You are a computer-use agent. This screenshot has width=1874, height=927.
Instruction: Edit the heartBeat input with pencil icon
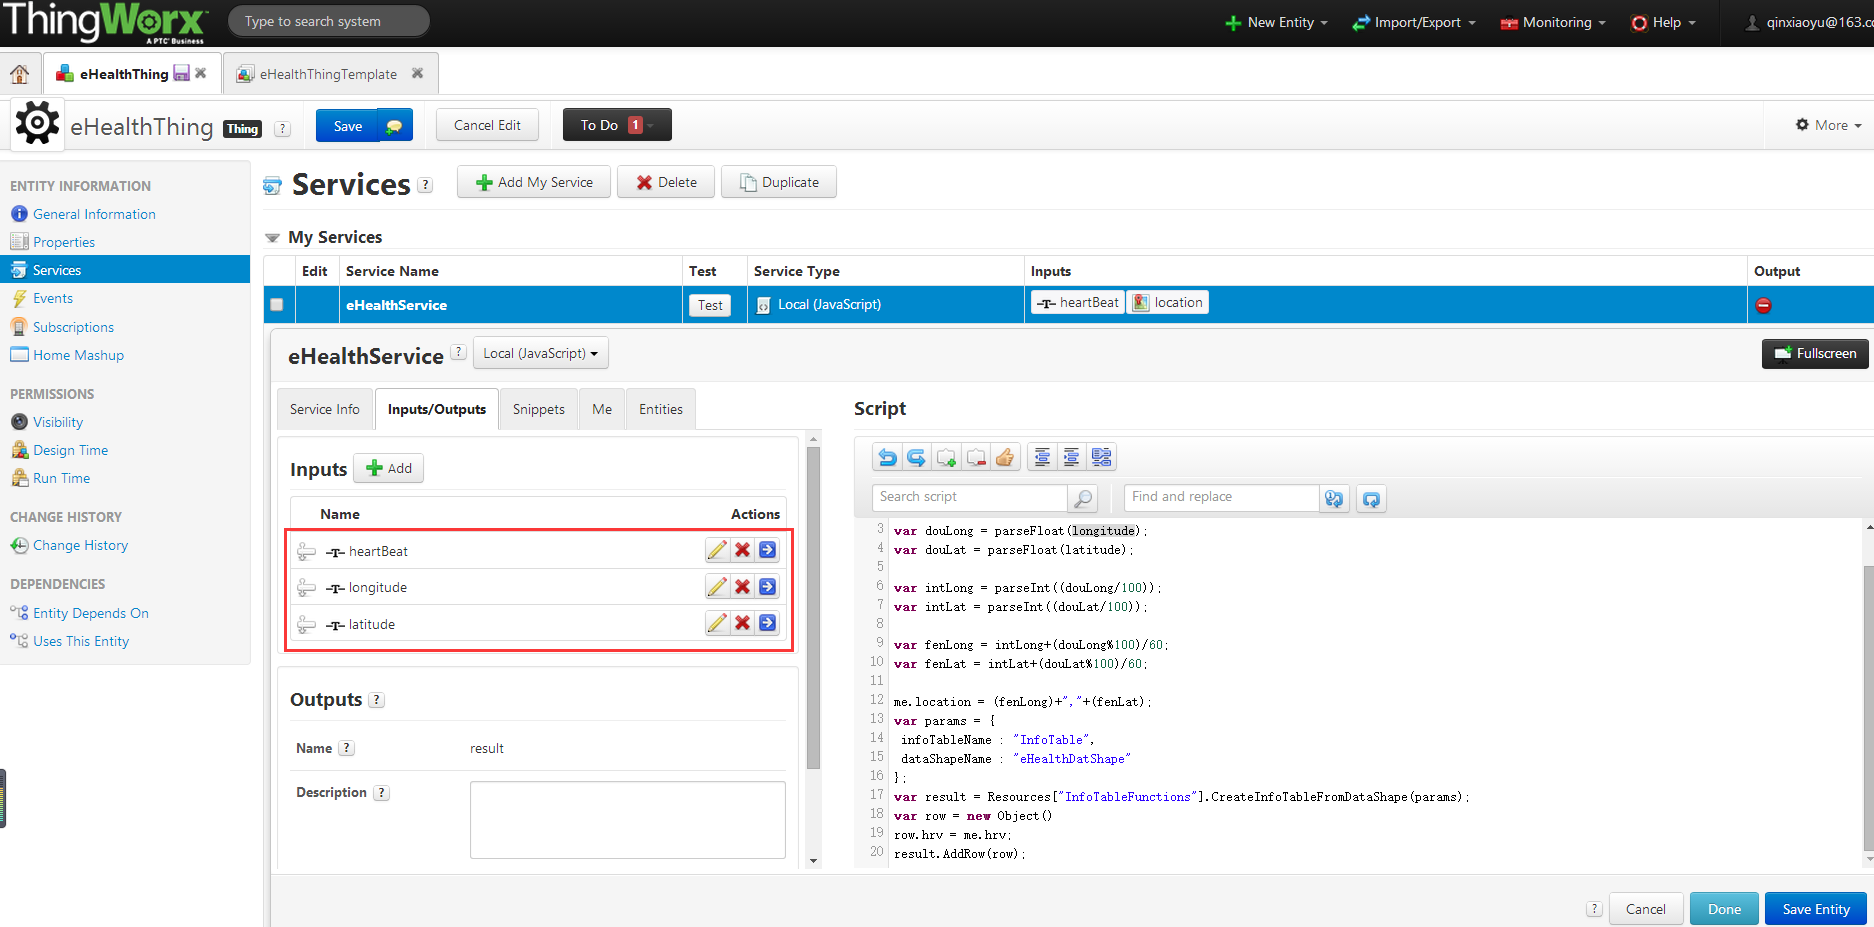tap(717, 550)
